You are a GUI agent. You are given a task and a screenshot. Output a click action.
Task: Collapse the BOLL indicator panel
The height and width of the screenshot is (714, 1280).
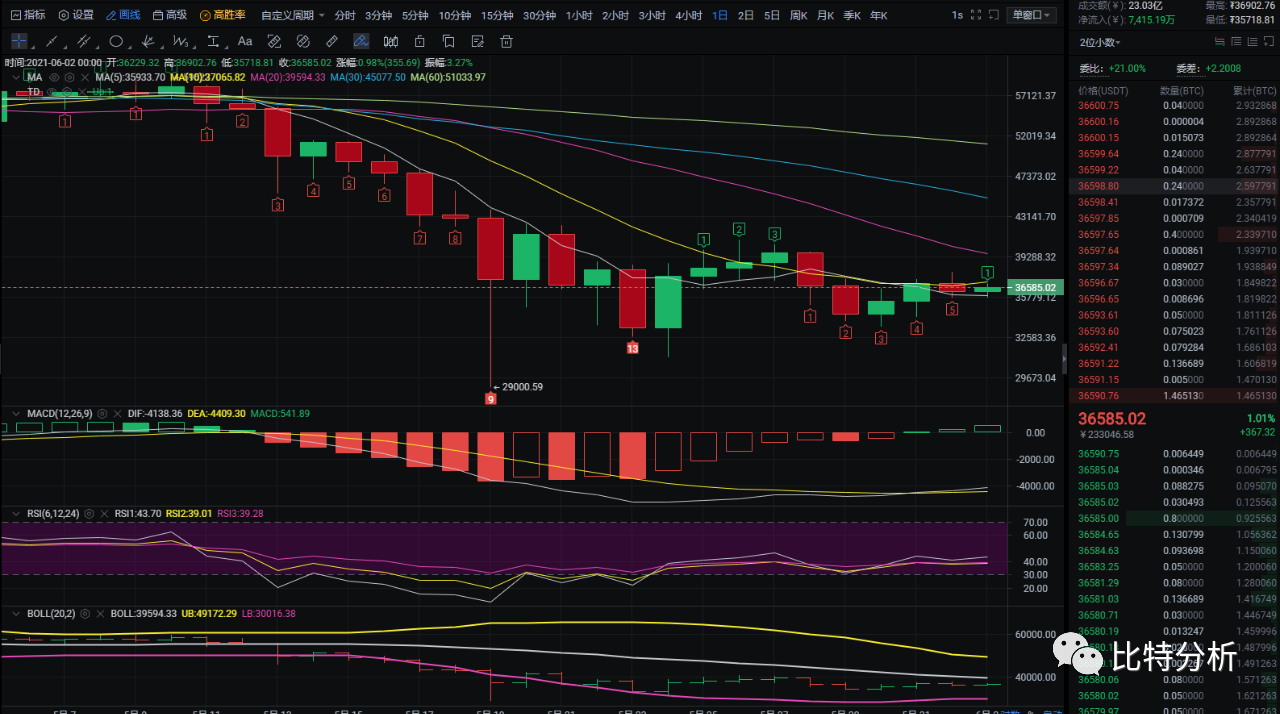(16, 613)
